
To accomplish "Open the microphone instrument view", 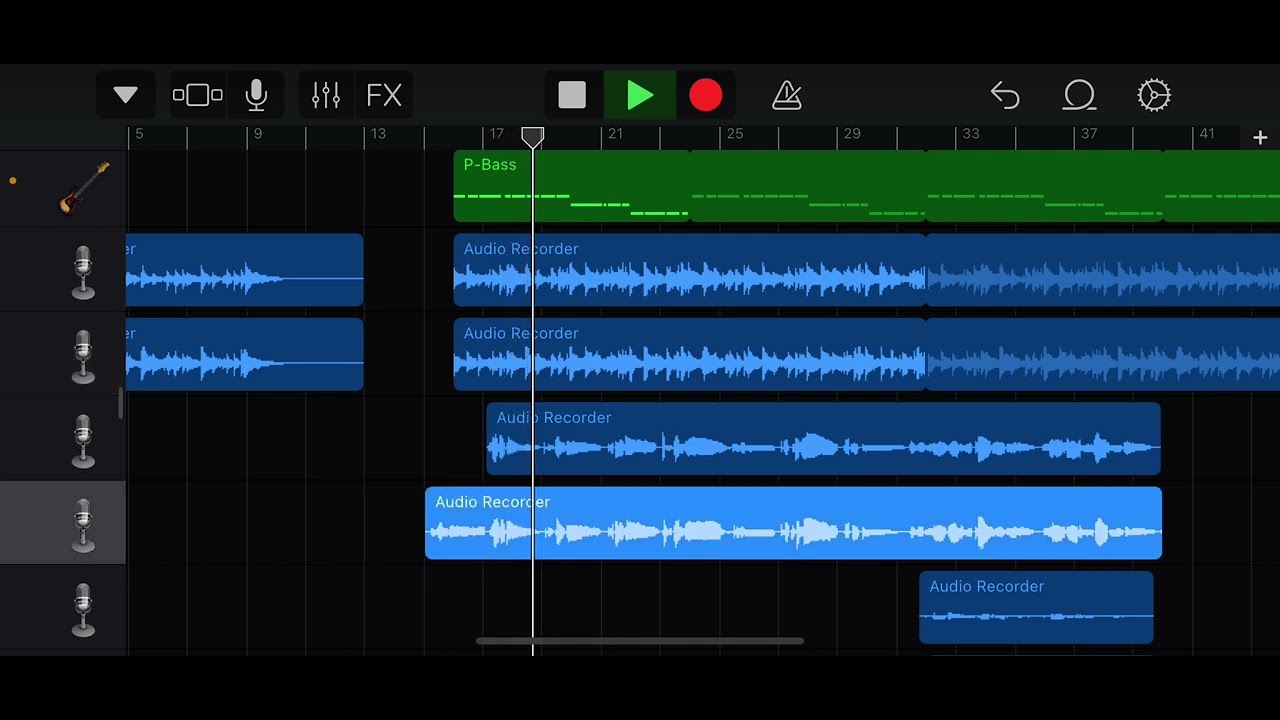I will 256,95.
